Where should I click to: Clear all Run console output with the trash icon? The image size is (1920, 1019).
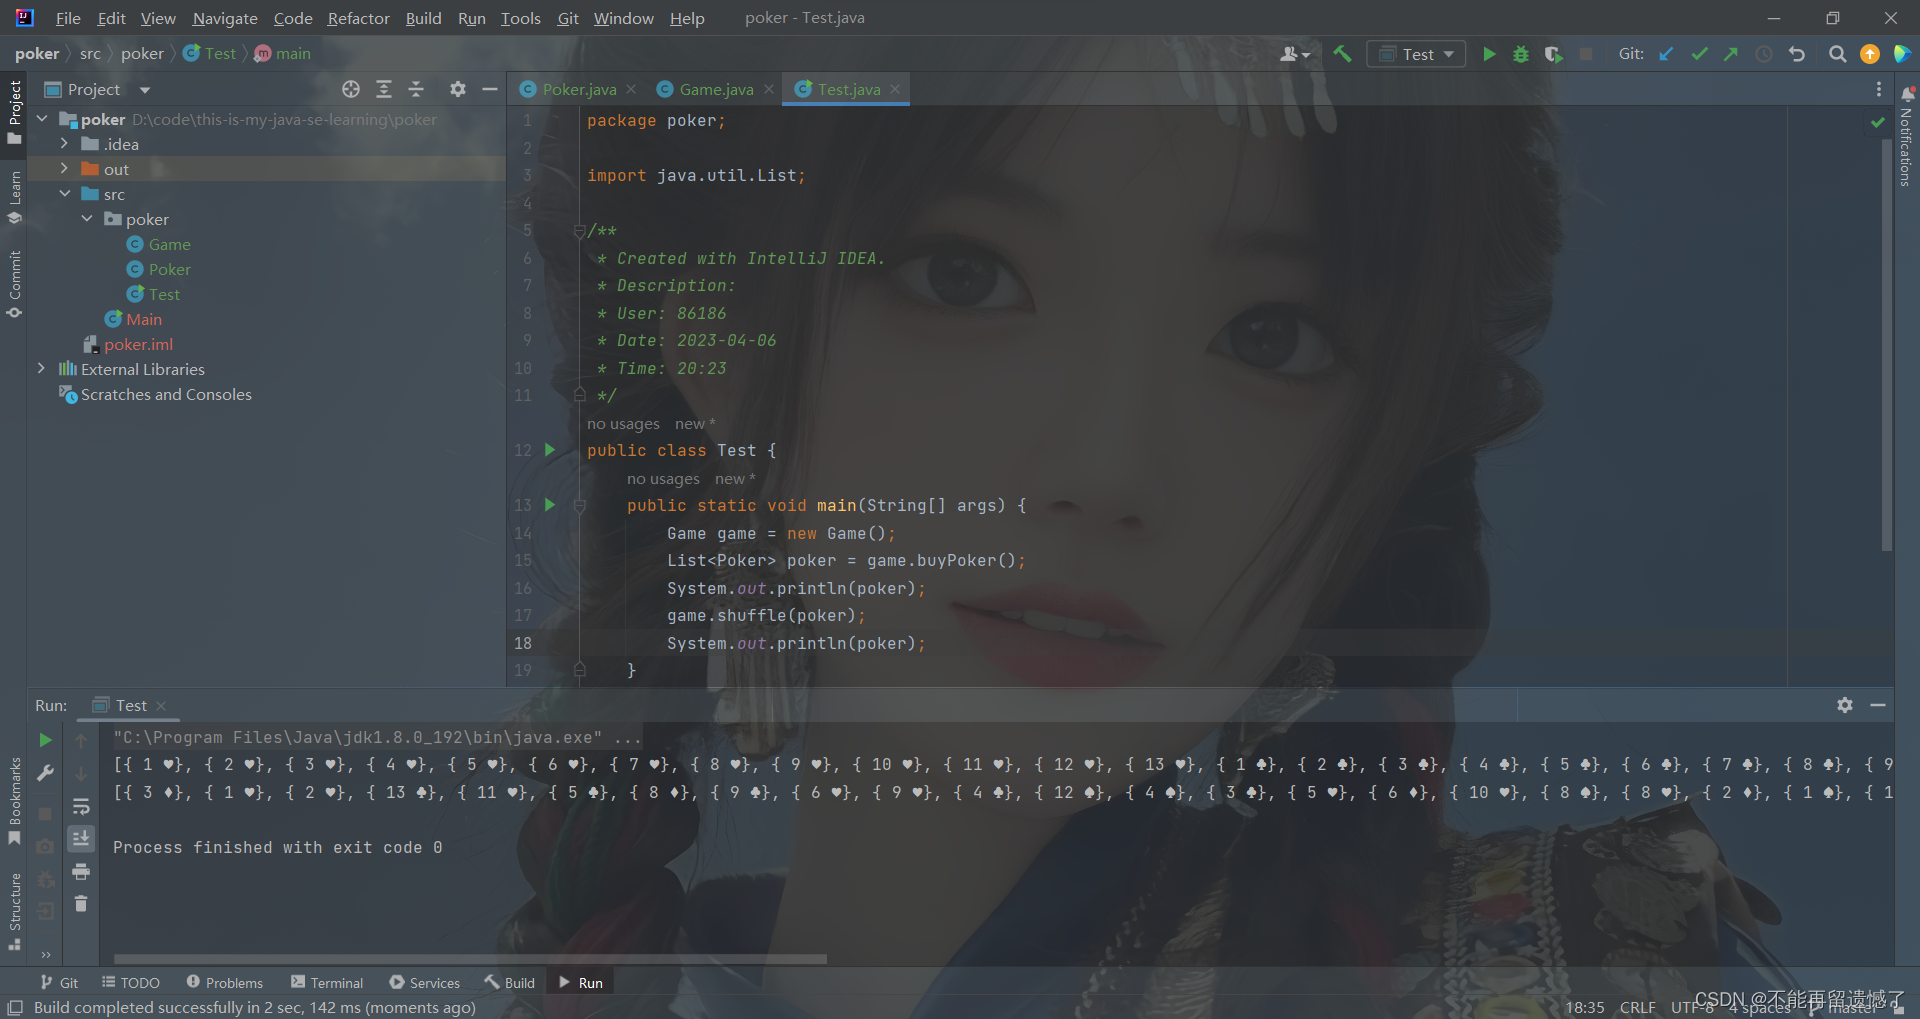pyautogui.click(x=81, y=904)
